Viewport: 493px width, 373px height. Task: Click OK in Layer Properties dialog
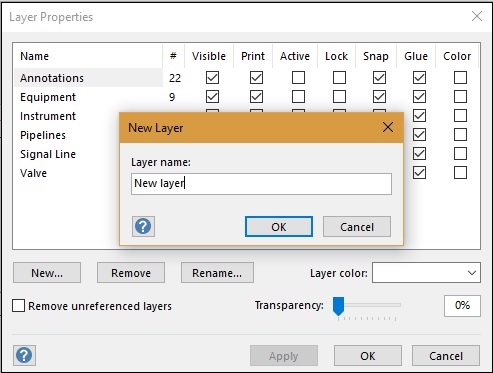368,356
